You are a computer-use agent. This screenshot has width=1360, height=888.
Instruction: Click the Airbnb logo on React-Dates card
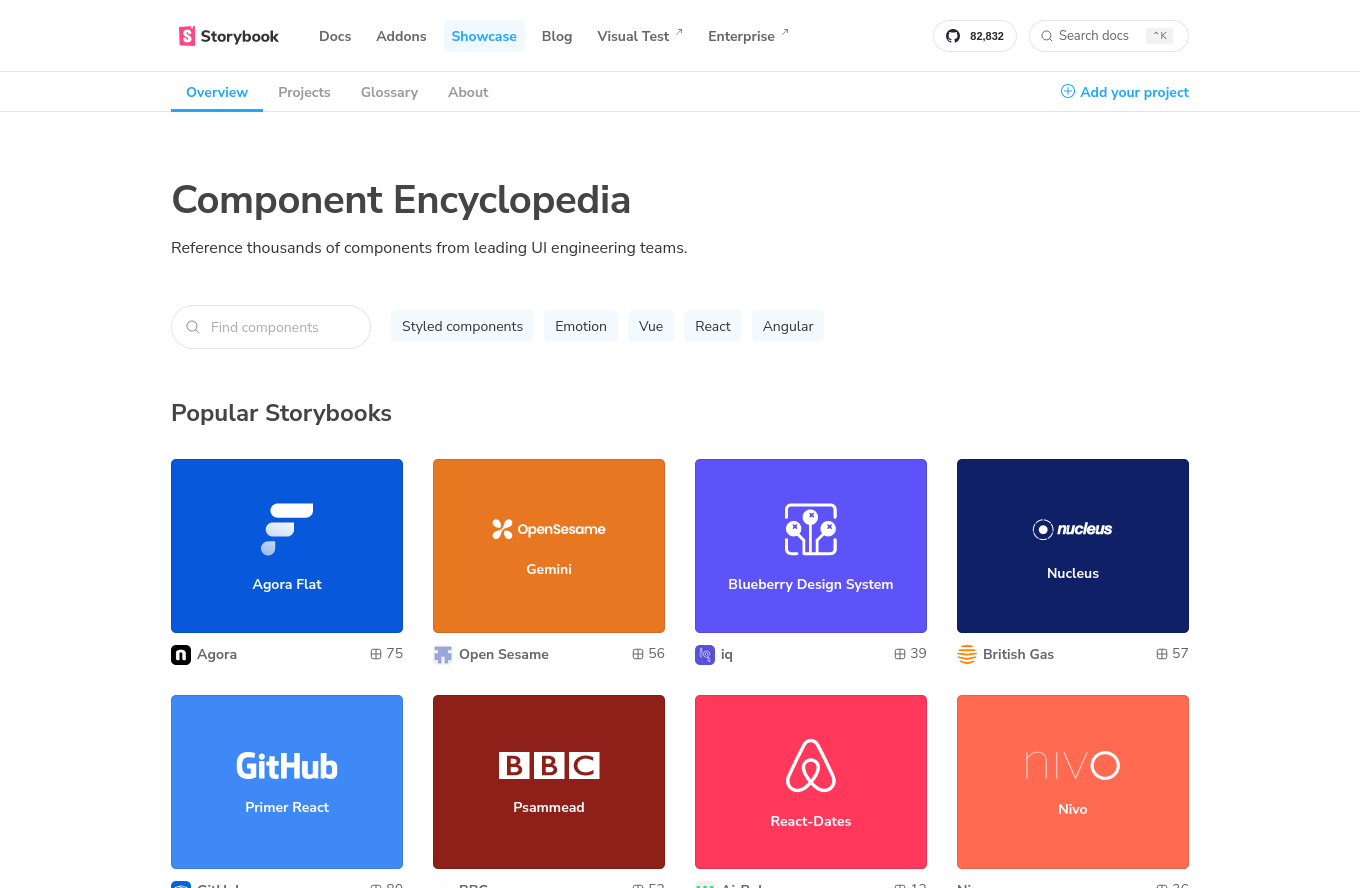click(x=811, y=766)
